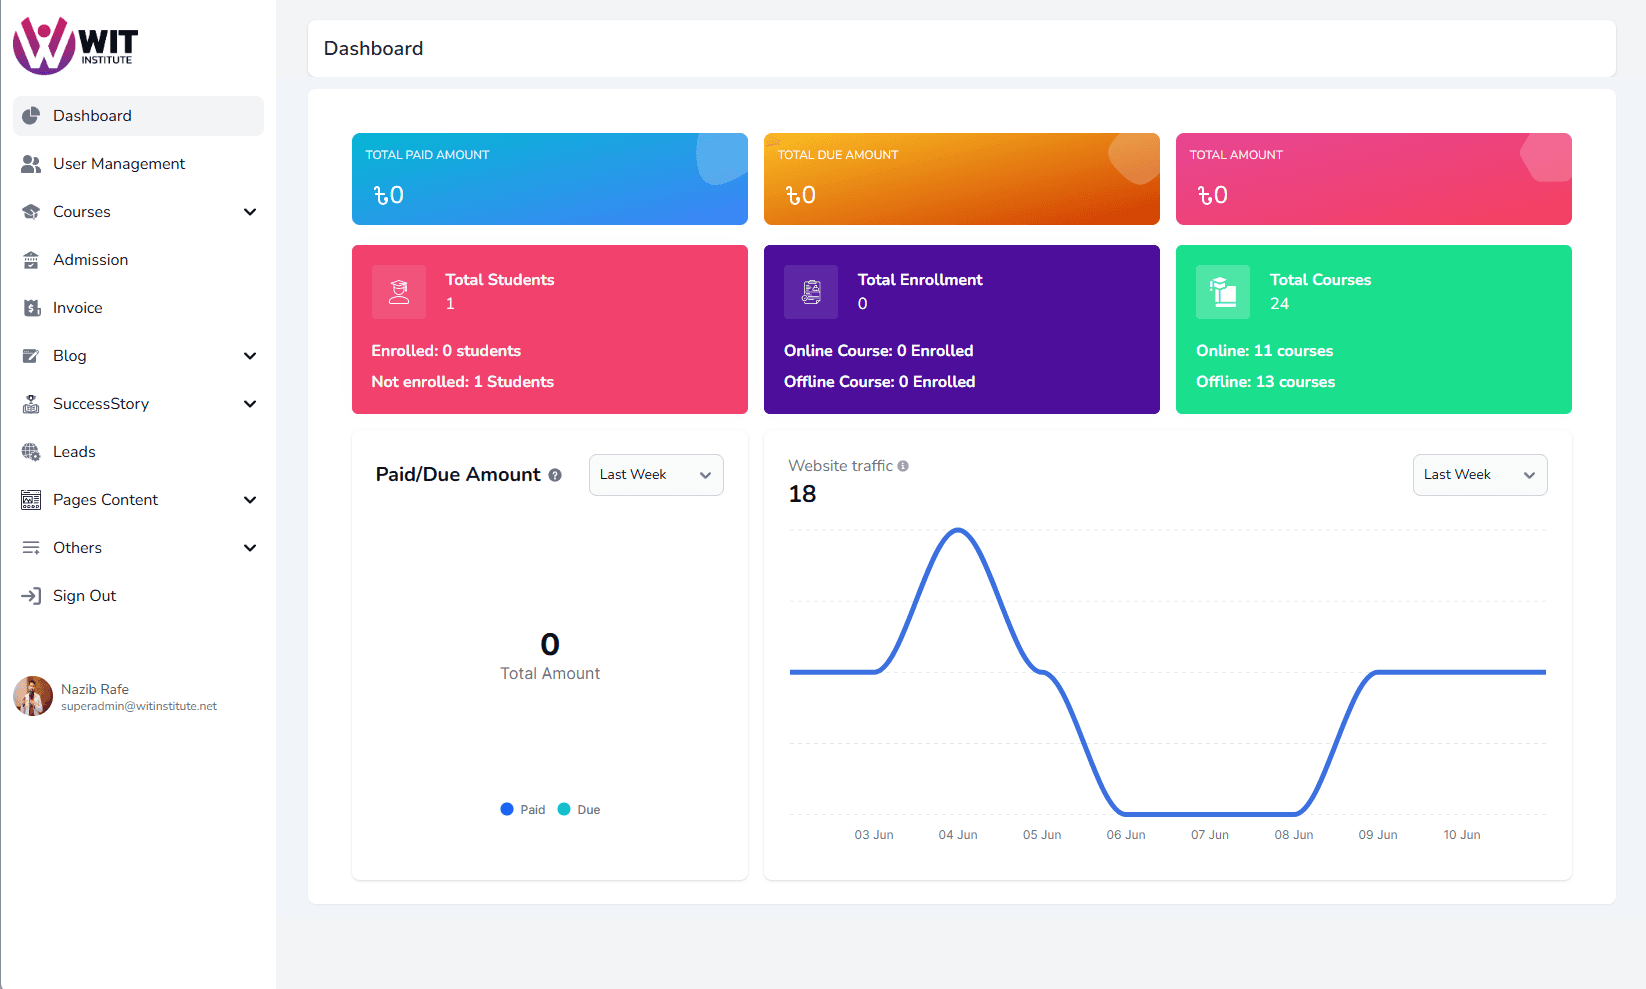The width and height of the screenshot is (1646, 989).
Task: Click the Total Courses card icon
Action: pyautogui.click(x=1223, y=292)
